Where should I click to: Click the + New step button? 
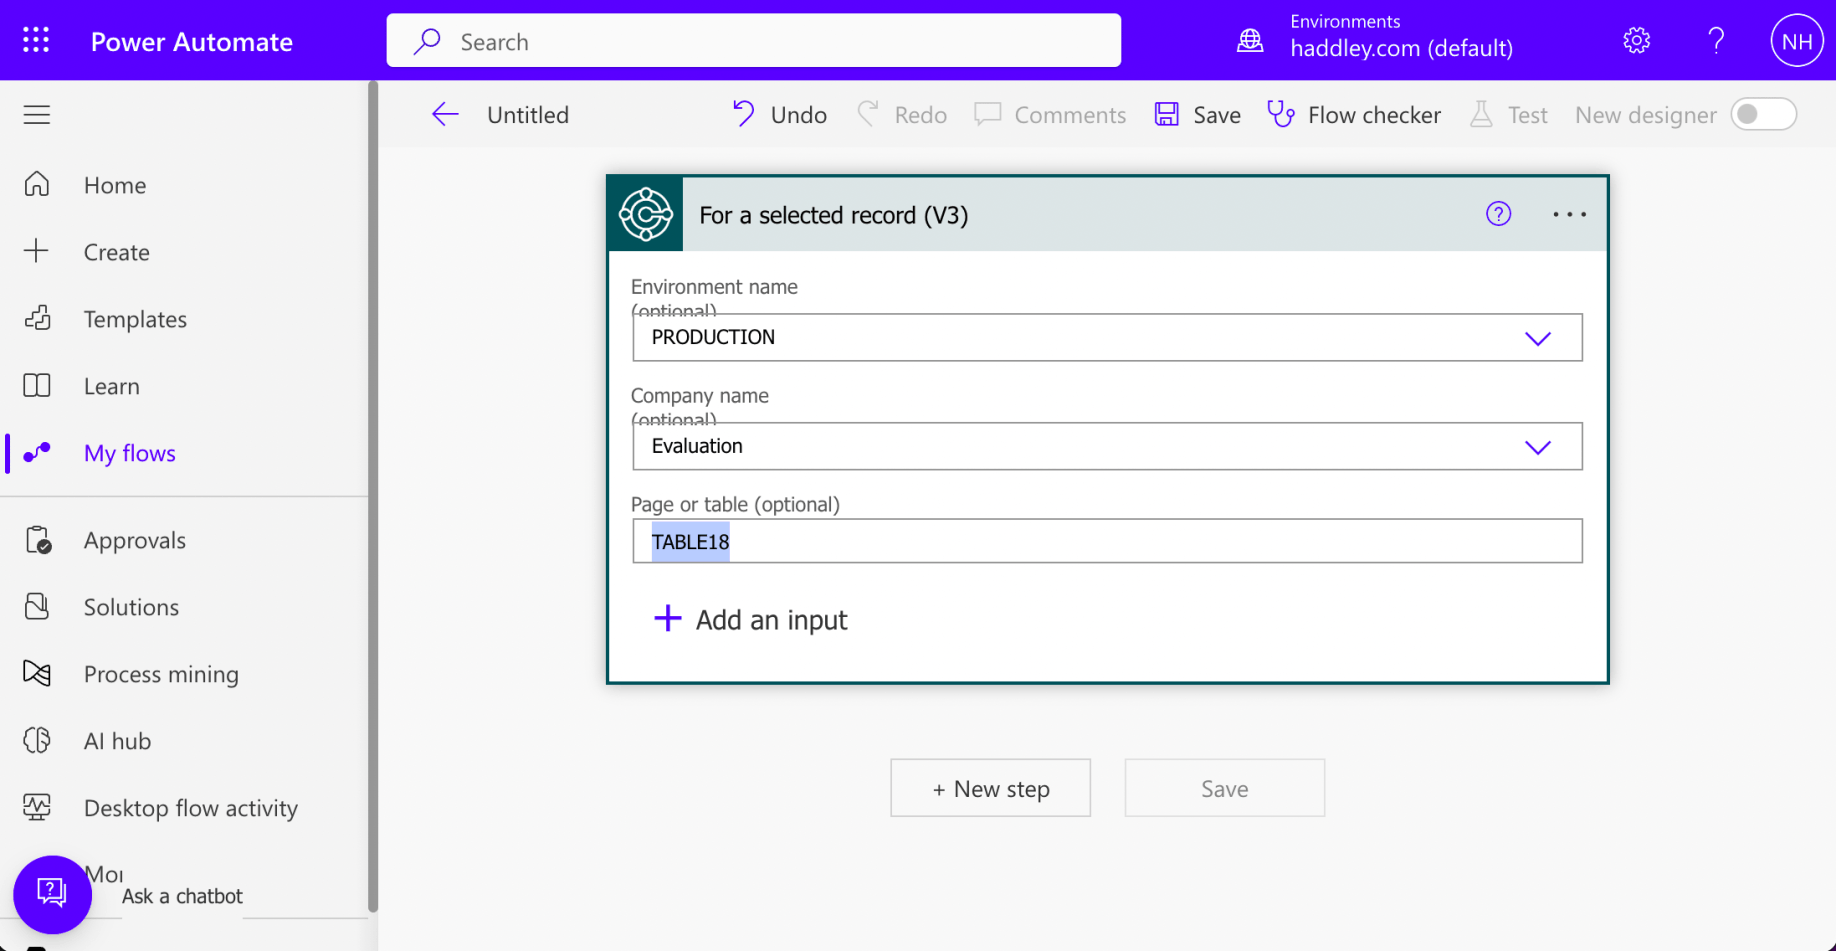pos(990,788)
